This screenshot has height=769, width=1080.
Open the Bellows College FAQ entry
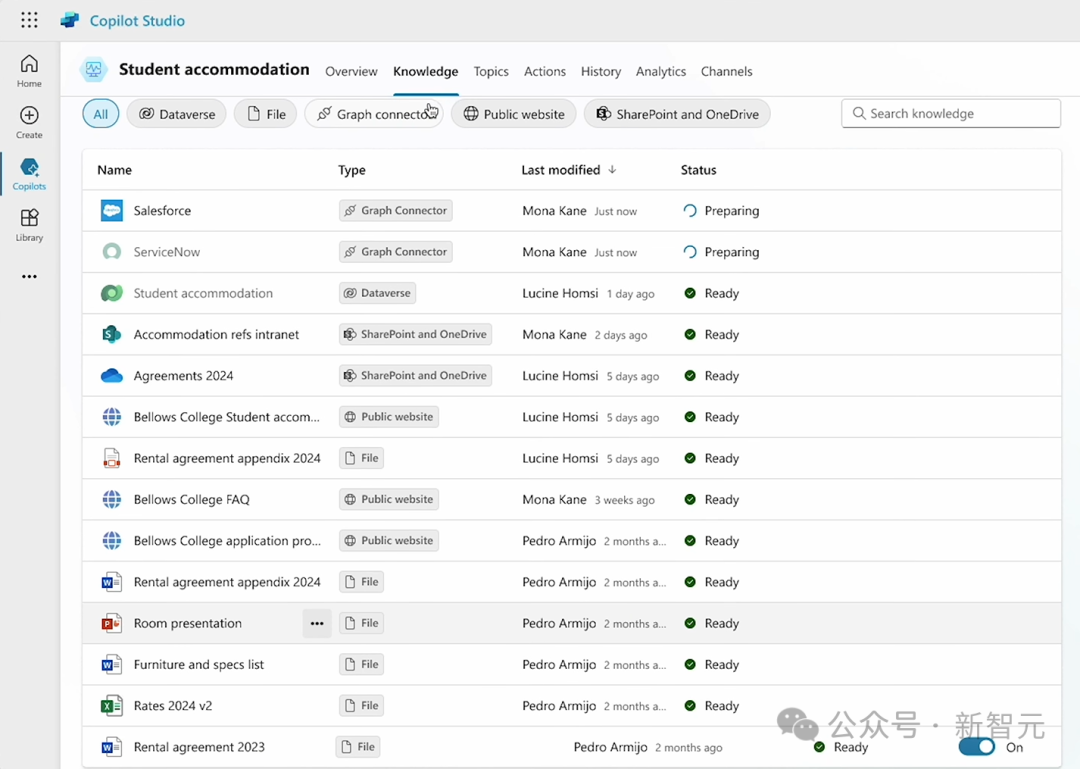[x=191, y=499]
